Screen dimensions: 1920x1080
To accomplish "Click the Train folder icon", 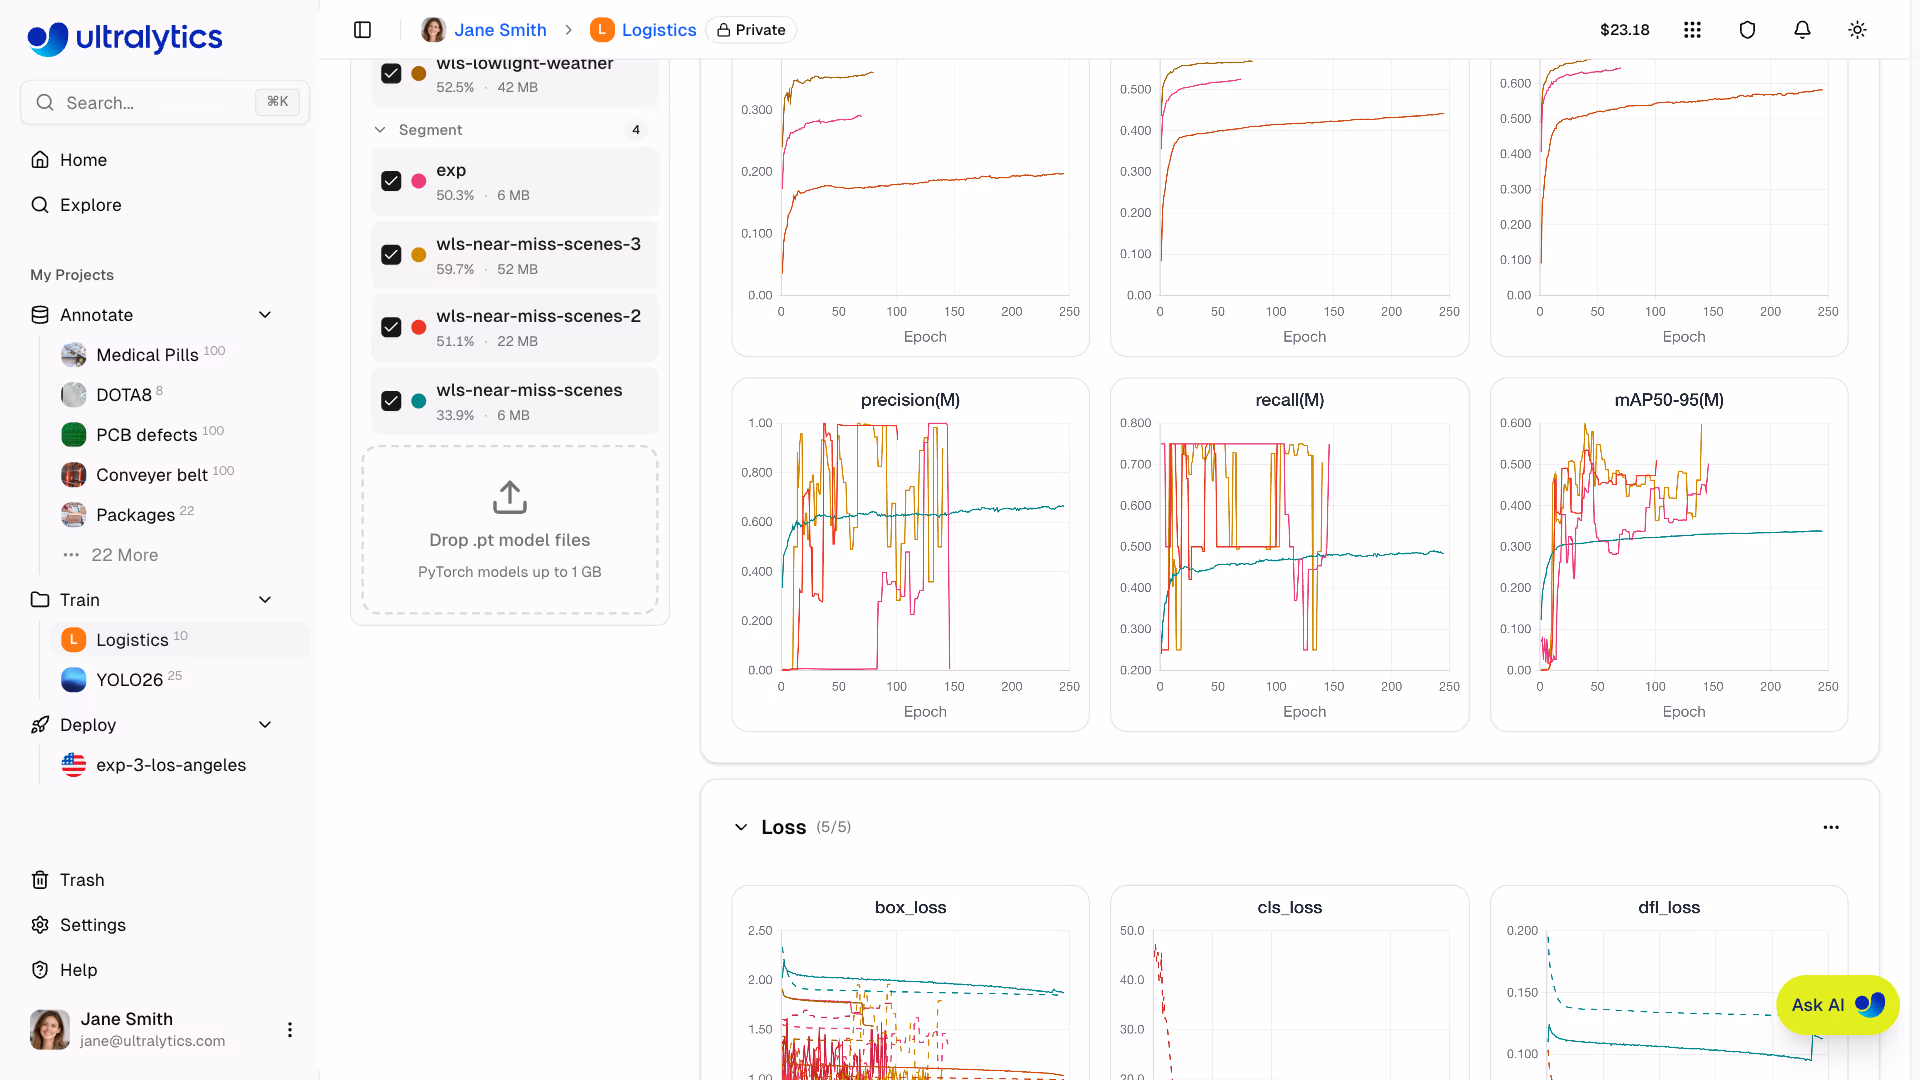I will 40,600.
